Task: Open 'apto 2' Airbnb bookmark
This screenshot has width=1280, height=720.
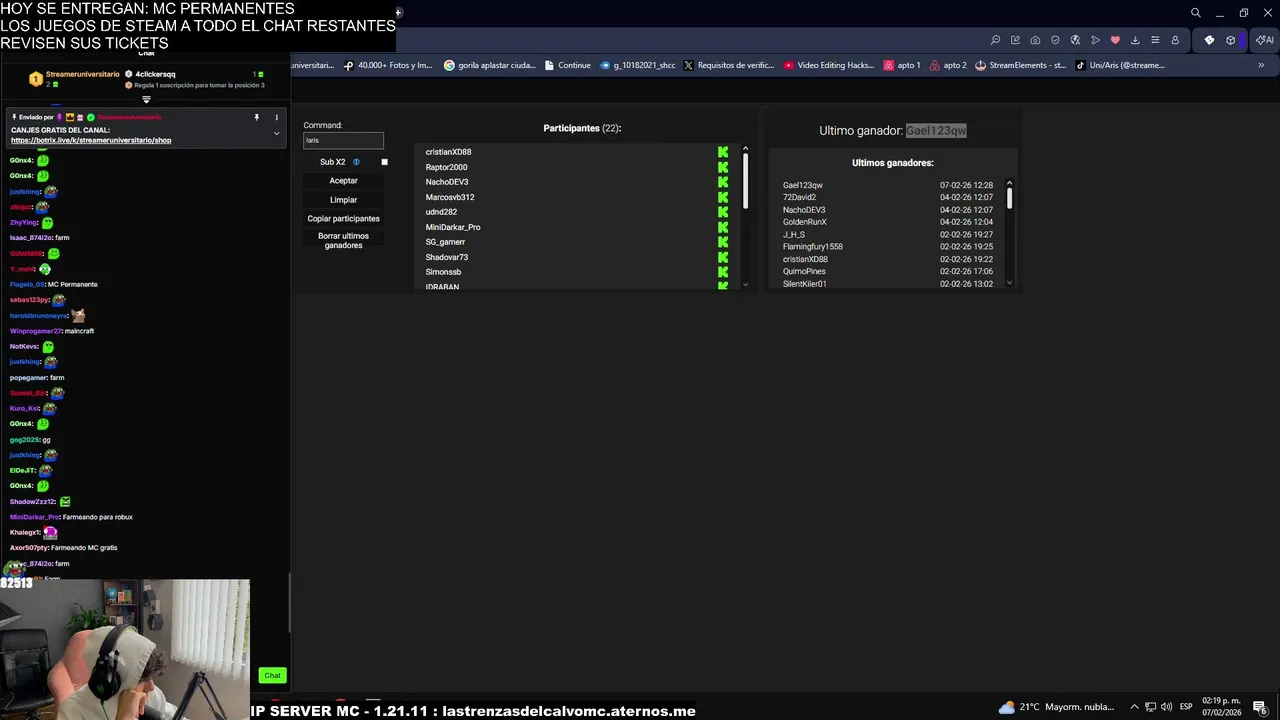Action: tap(948, 65)
